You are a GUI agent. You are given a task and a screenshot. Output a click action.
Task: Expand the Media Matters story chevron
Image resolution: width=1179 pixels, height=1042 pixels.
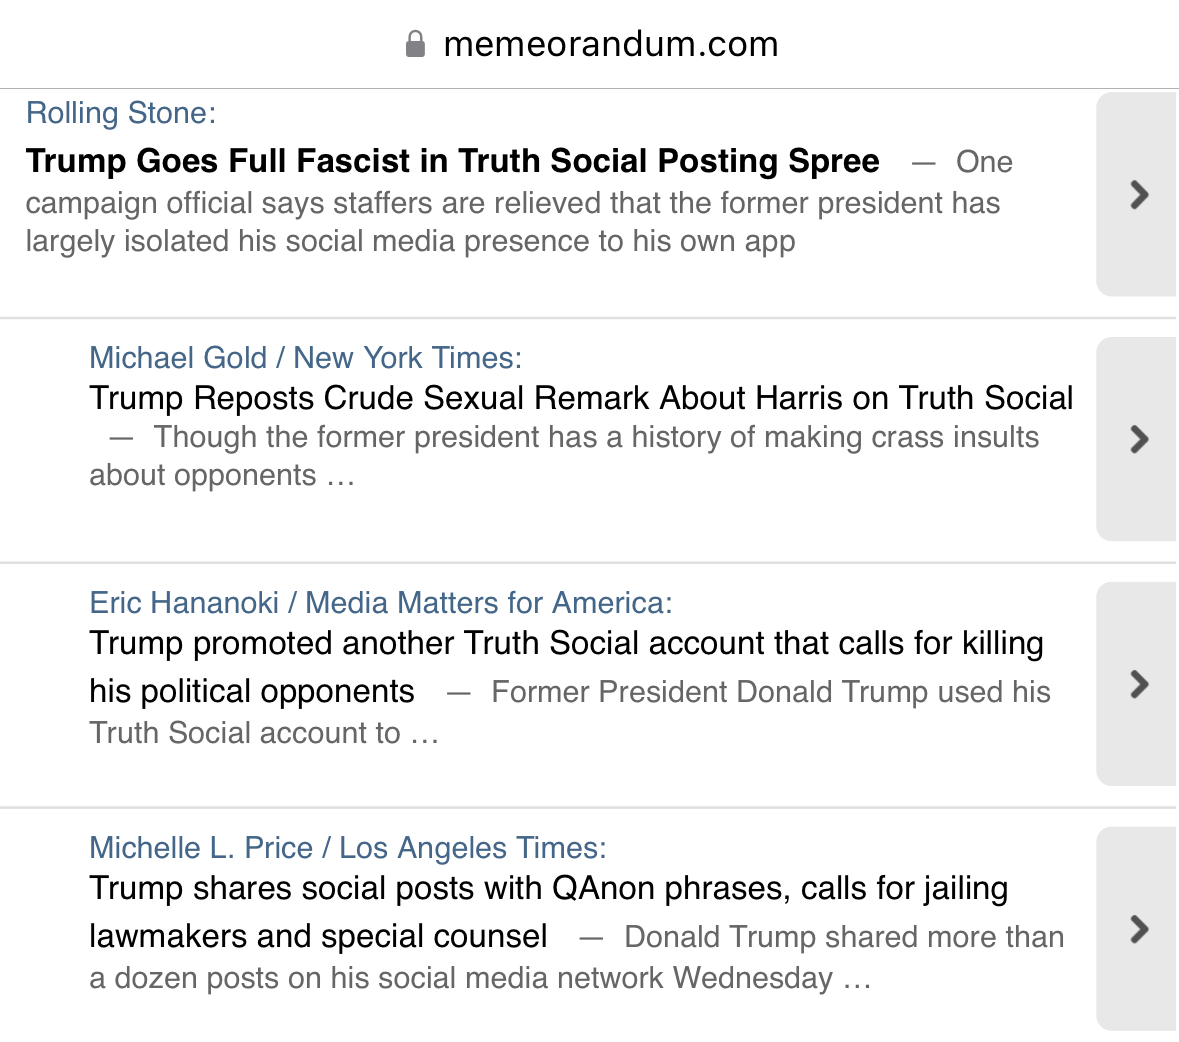tap(1138, 684)
